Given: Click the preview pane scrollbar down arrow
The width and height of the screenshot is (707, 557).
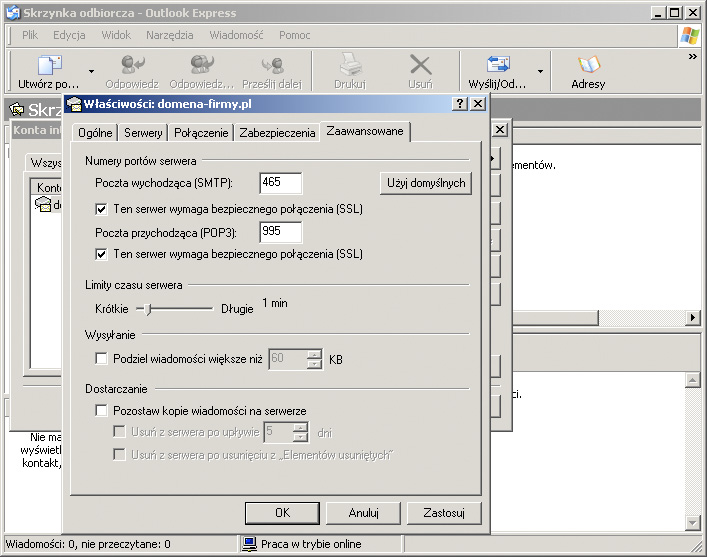Looking at the screenshot, I should click(x=692, y=523).
